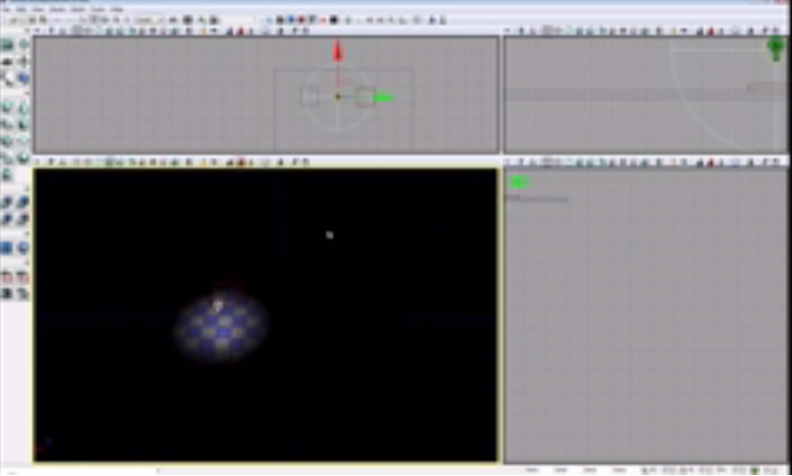
Task: Switch to Terrain editing mode in left toolbox
Action: [x=7, y=61]
